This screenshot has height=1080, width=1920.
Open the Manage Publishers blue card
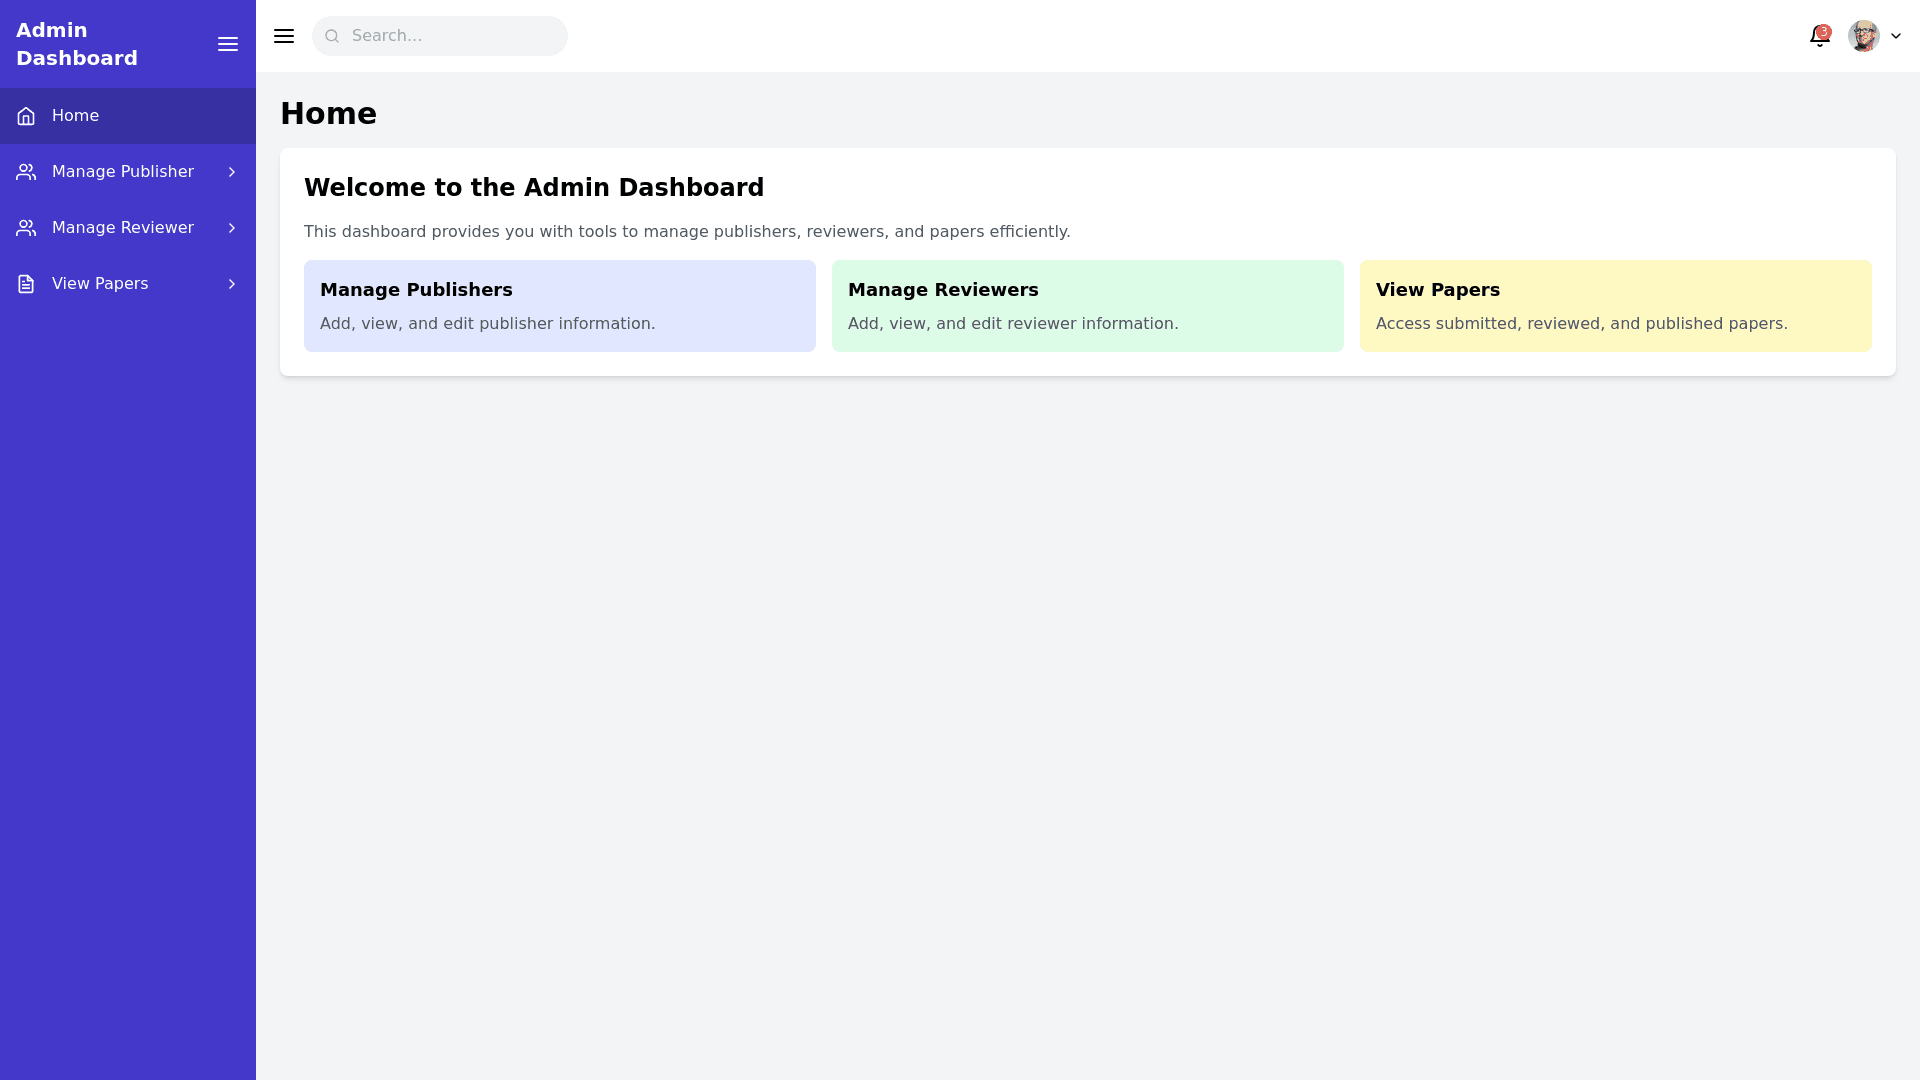click(559, 306)
